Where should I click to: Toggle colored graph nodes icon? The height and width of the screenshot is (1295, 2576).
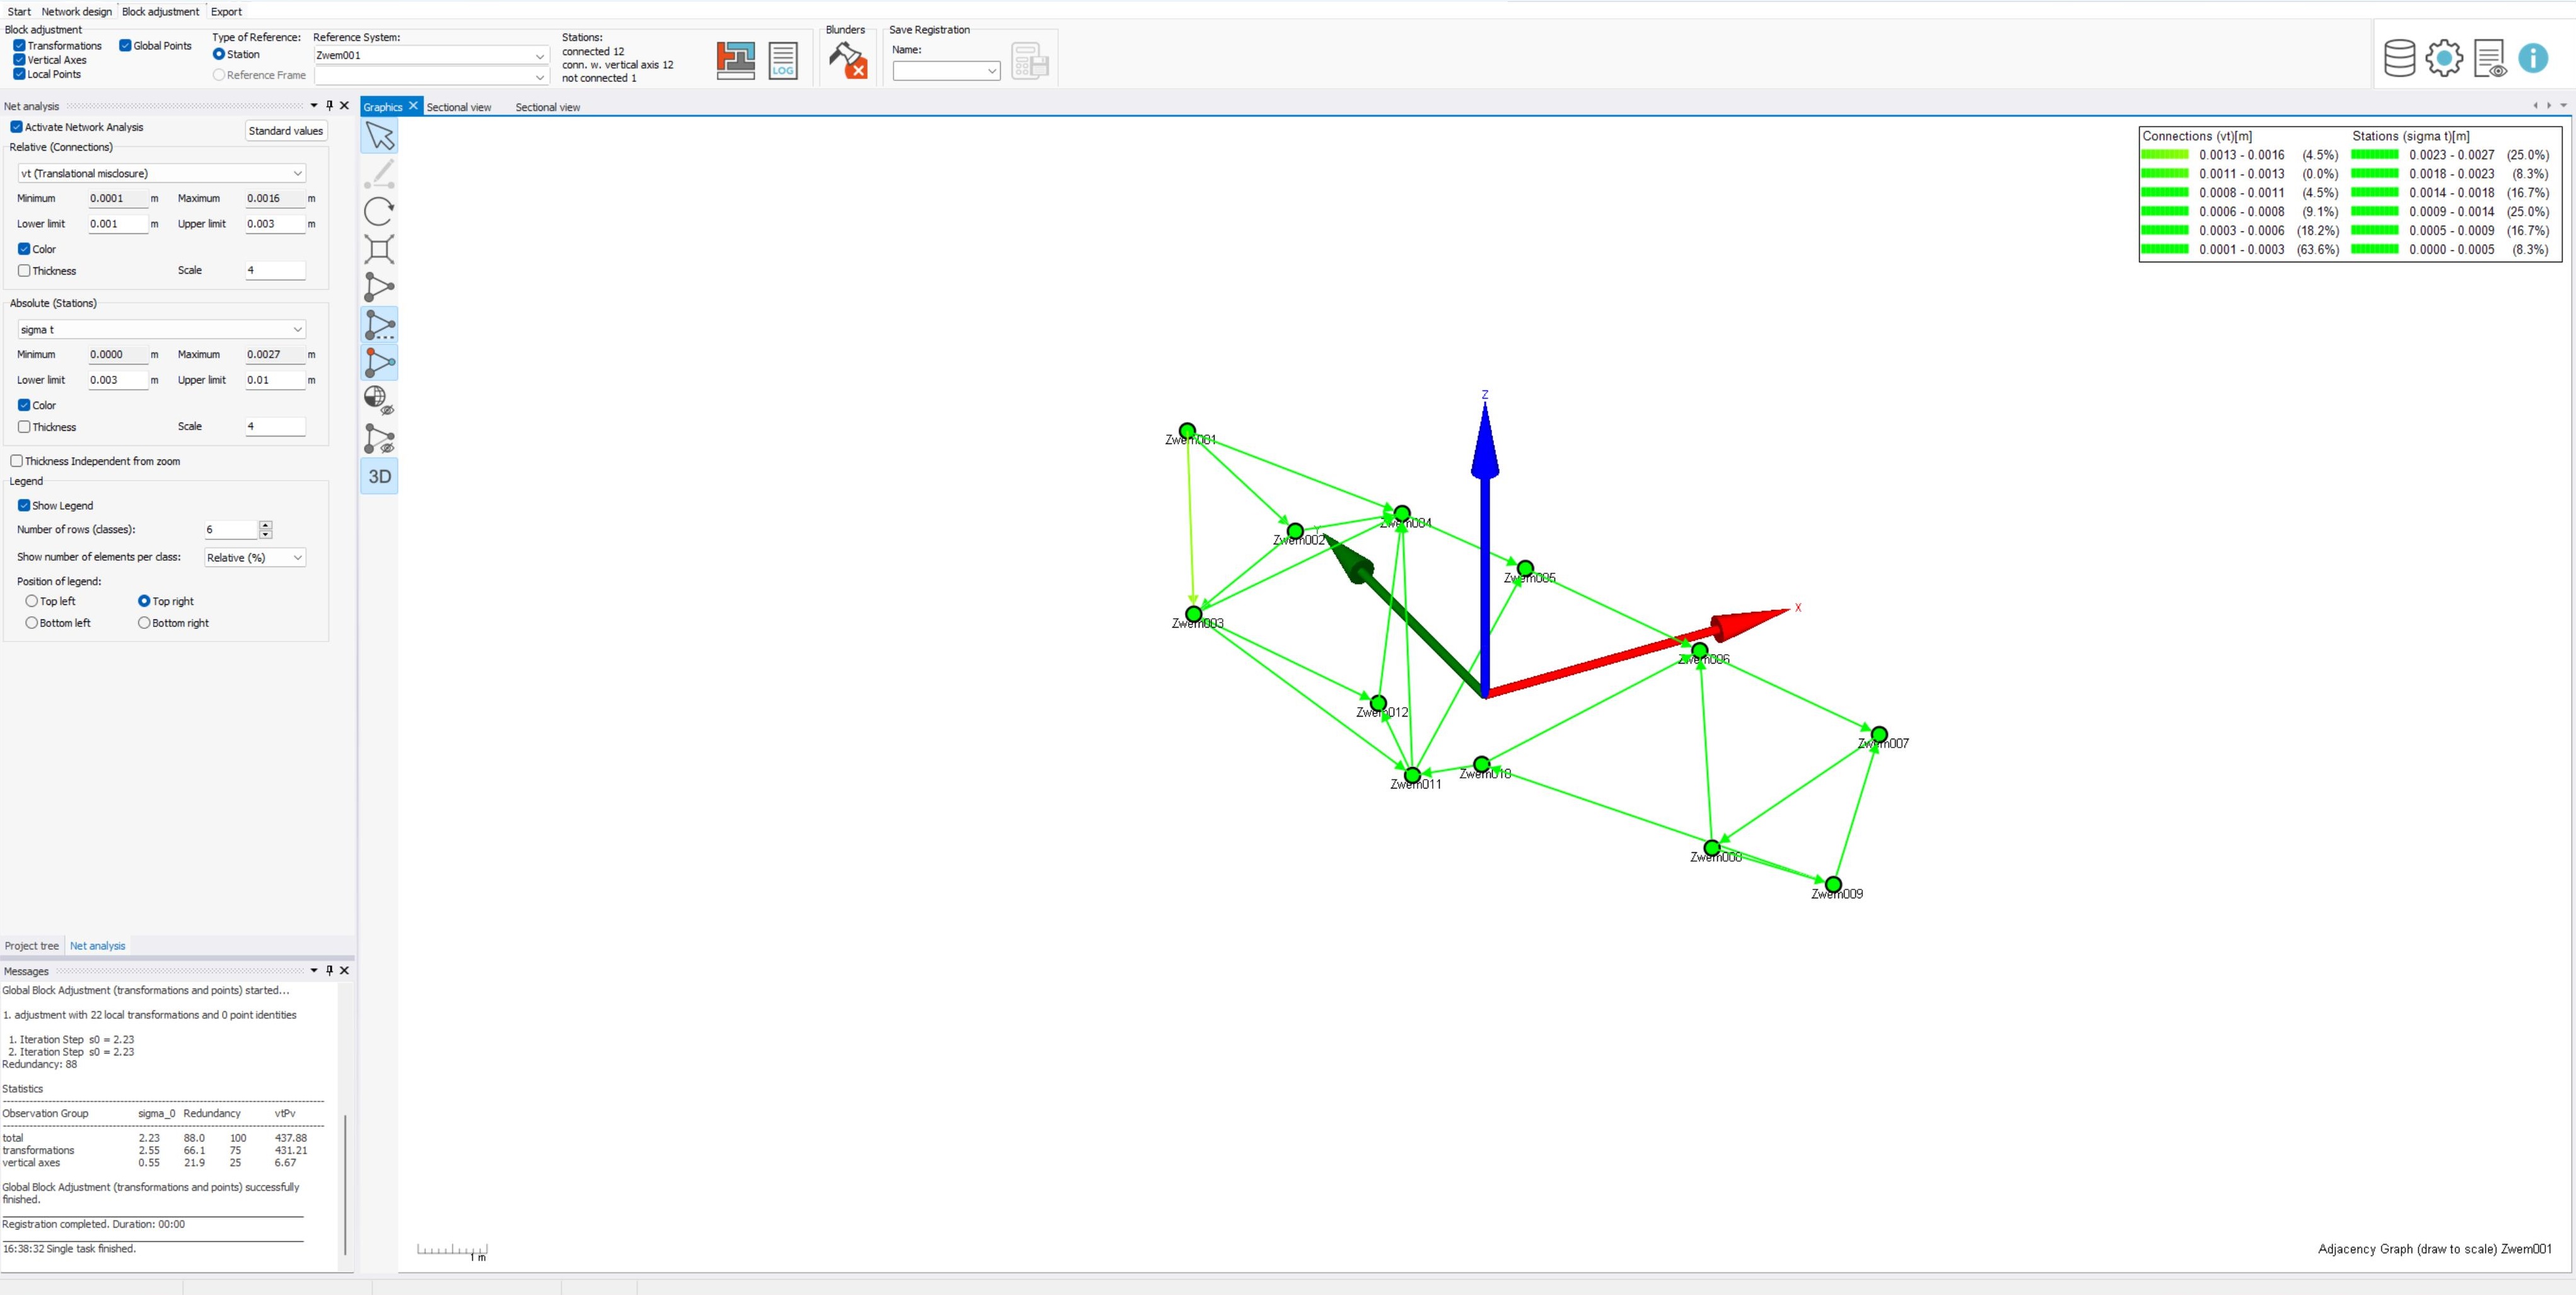379,363
